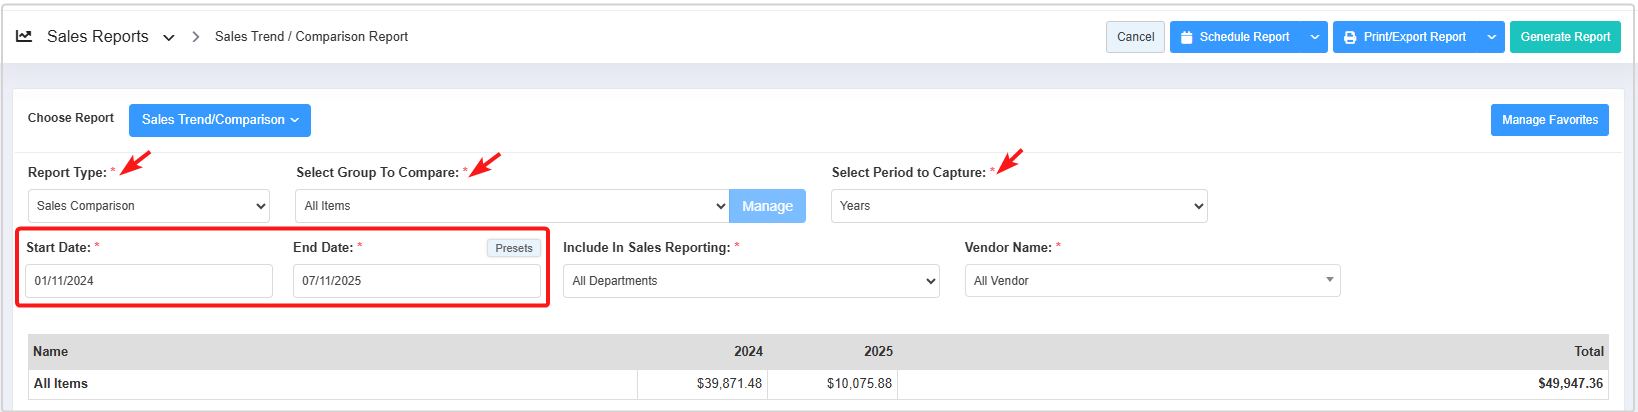Click the End Date input field

[x=416, y=281]
